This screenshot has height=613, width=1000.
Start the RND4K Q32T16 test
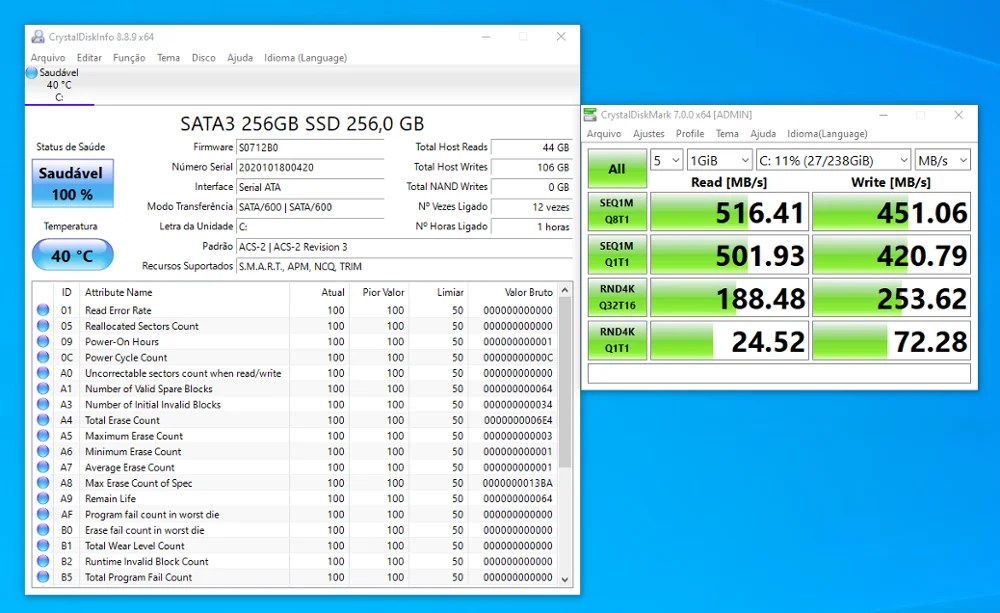[x=617, y=297]
